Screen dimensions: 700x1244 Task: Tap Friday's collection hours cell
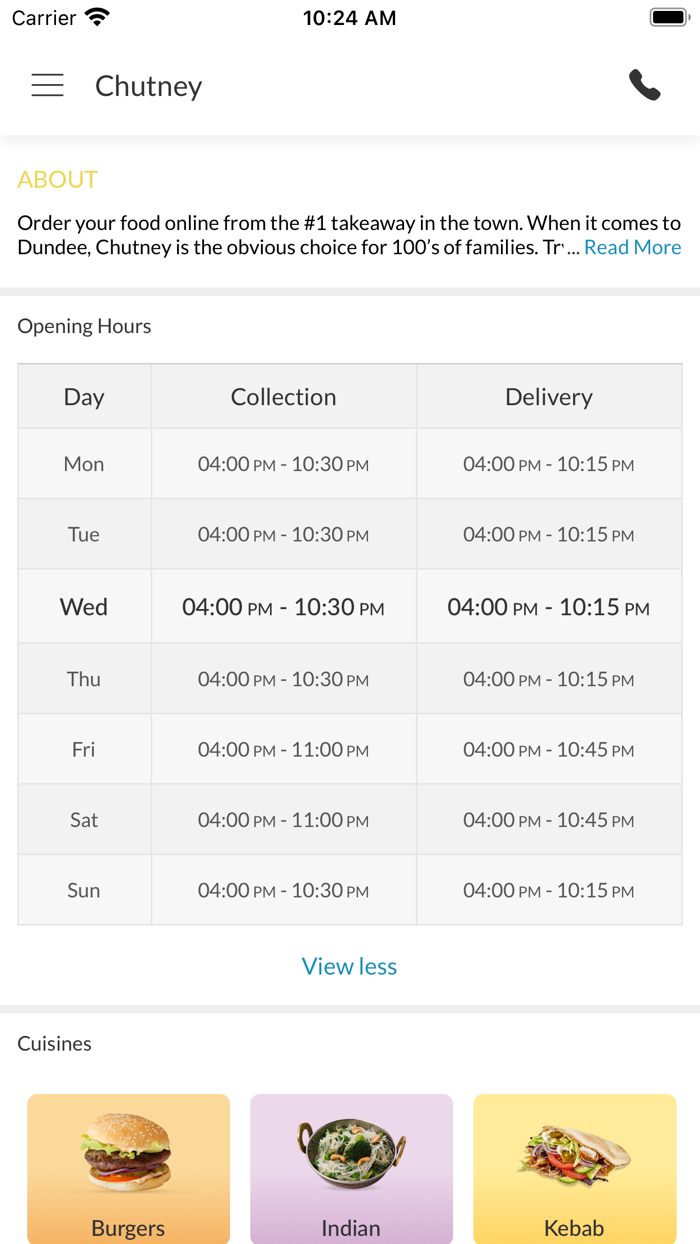[283, 750]
